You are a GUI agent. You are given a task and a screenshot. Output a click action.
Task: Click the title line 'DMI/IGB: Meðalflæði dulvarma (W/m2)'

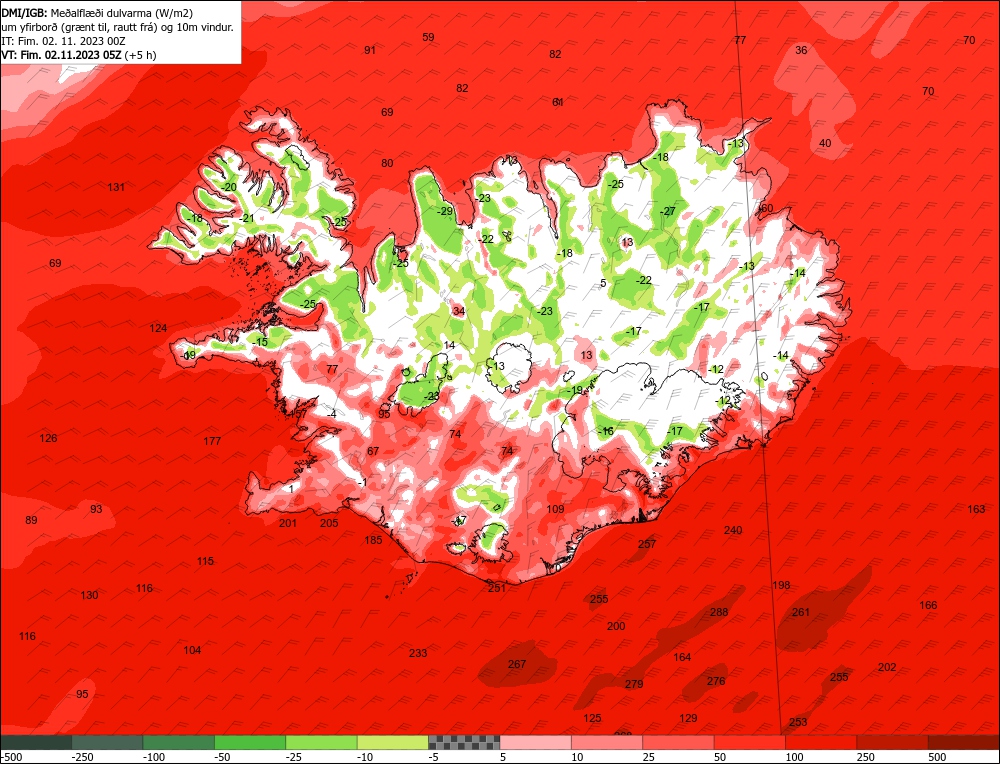click(x=97, y=12)
